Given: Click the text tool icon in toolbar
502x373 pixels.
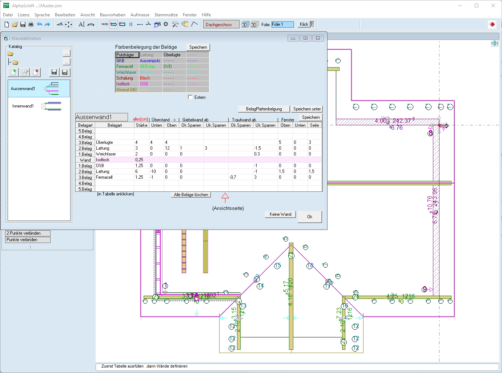Looking at the screenshot, I should (81, 24).
